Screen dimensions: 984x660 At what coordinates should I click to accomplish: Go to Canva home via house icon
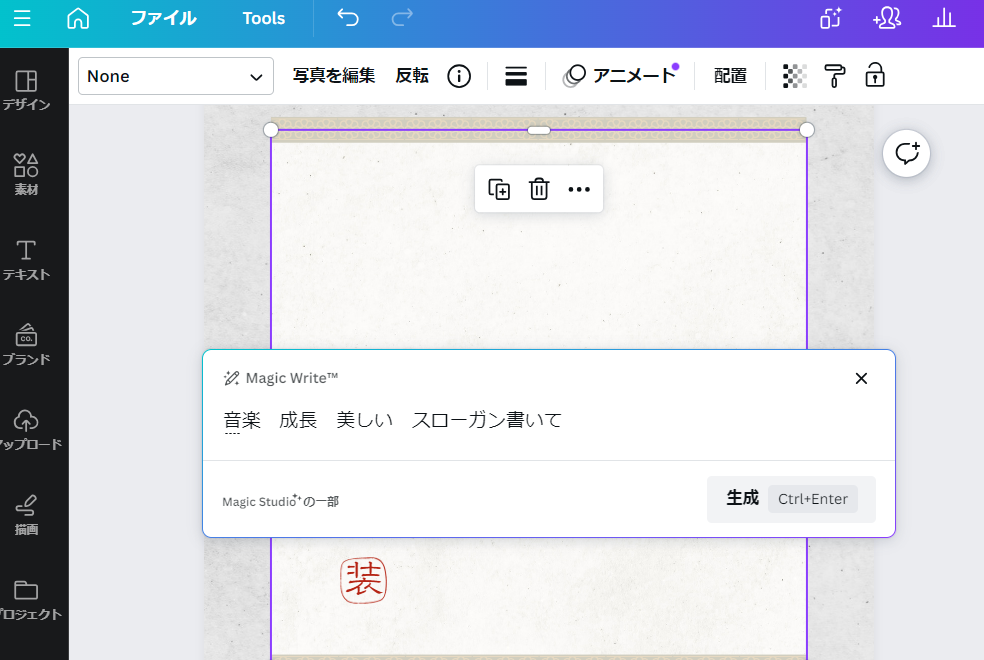(78, 18)
